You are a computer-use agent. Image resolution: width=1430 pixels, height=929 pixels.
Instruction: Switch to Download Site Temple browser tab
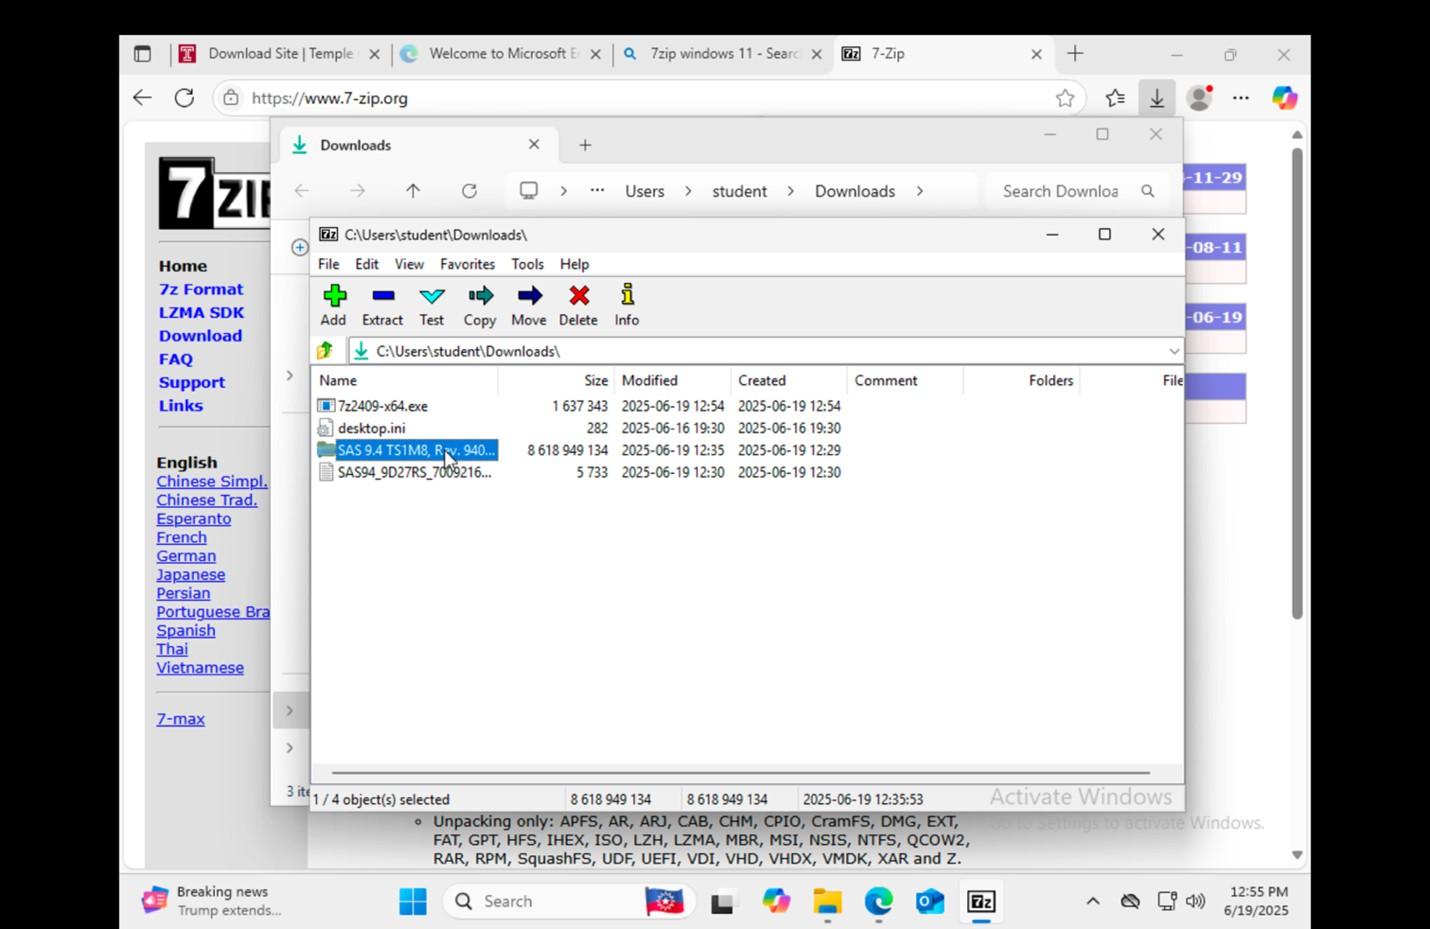[281, 54]
